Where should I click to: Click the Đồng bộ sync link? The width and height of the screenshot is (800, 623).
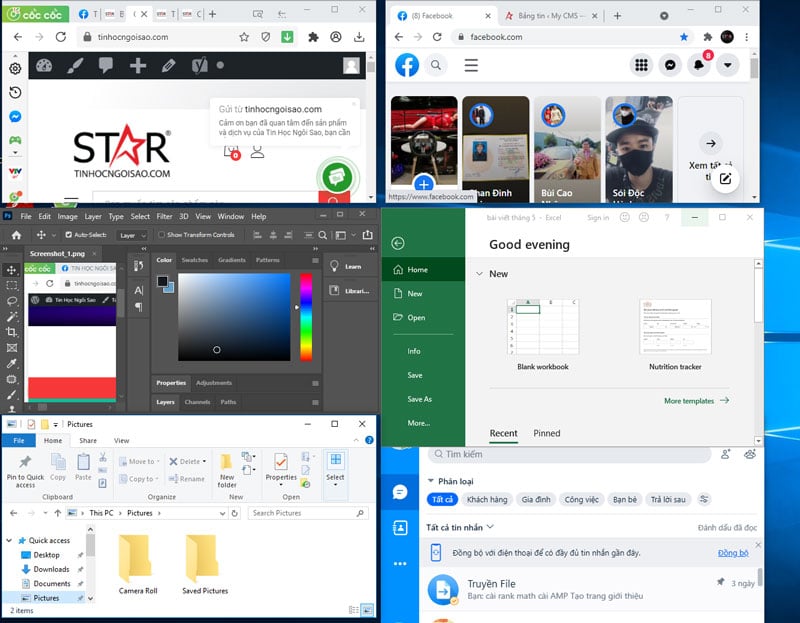point(732,553)
